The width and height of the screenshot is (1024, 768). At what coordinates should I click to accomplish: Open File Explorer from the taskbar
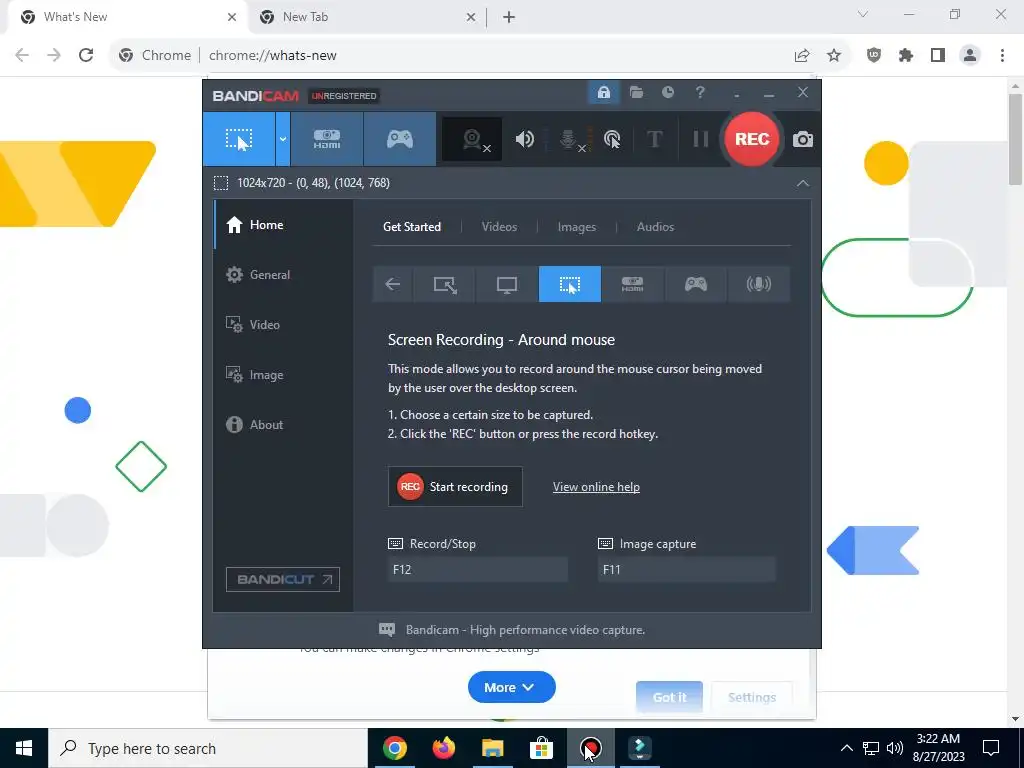pyautogui.click(x=492, y=748)
